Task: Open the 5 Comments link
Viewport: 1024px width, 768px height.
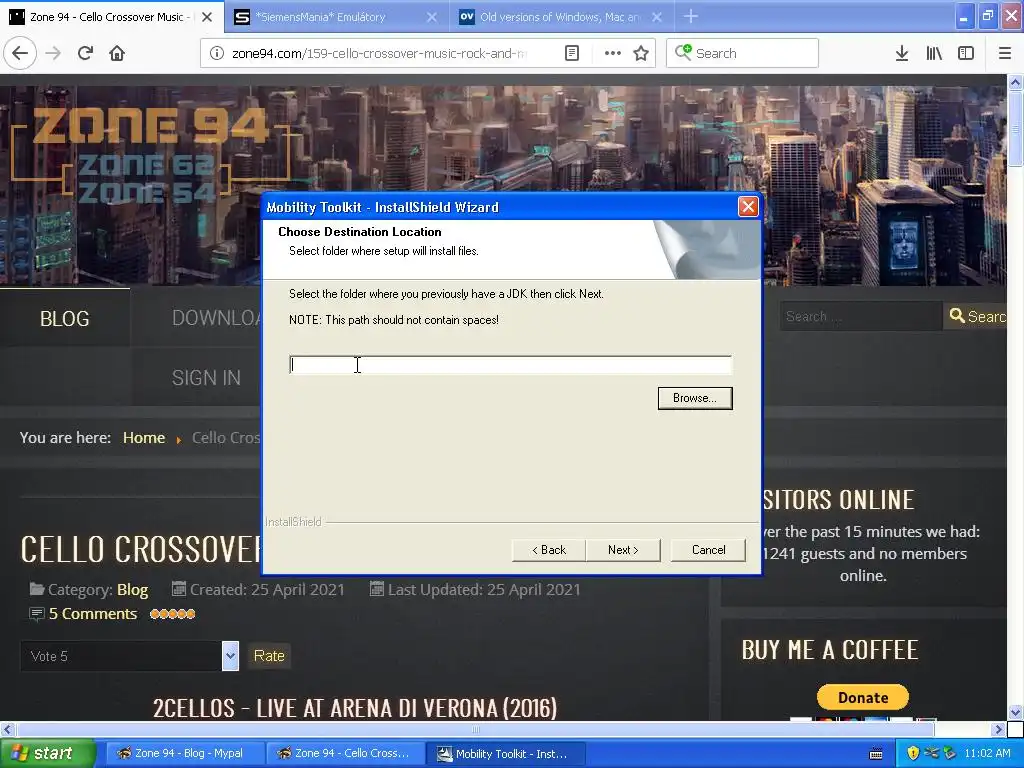Action: click(93, 614)
